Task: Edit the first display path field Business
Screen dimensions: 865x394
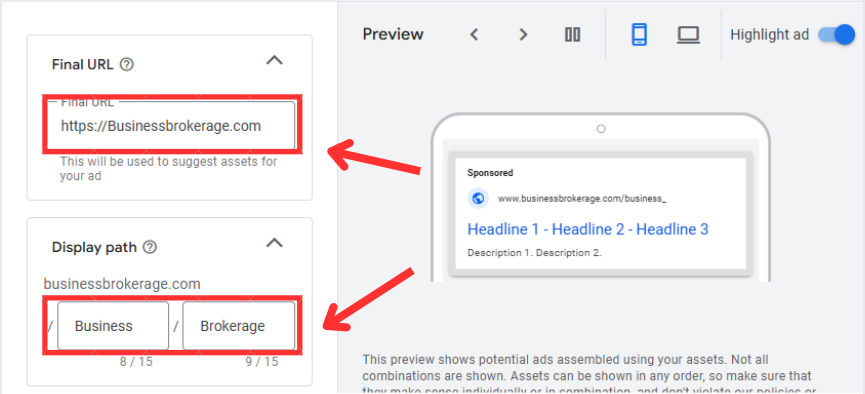Action: (x=113, y=326)
